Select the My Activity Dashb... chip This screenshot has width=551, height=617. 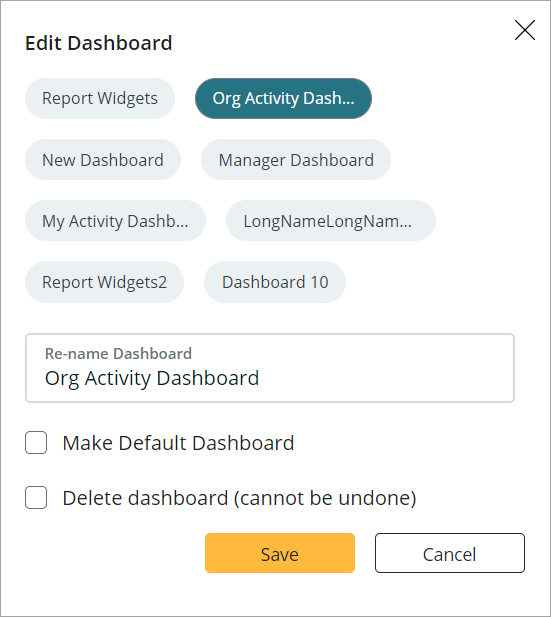coord(115,221)
